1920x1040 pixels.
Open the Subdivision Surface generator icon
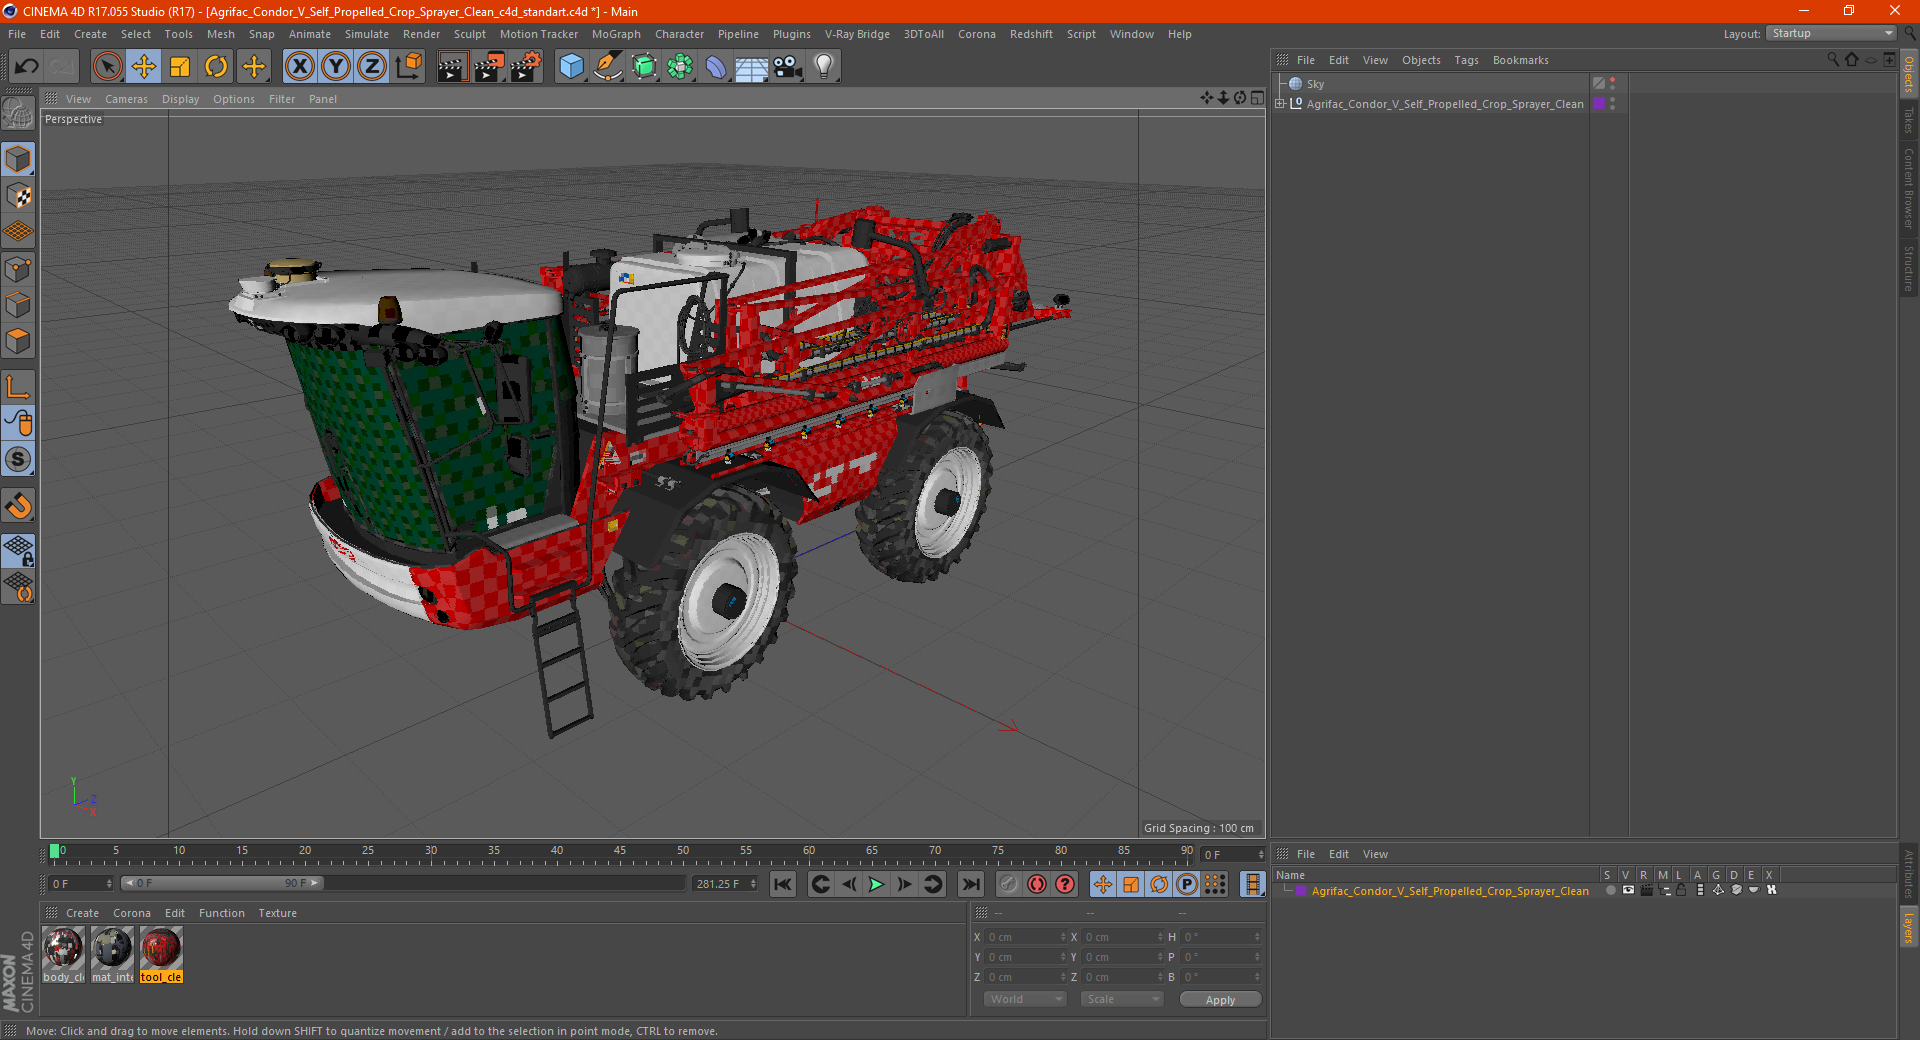(x=644, y=67)
